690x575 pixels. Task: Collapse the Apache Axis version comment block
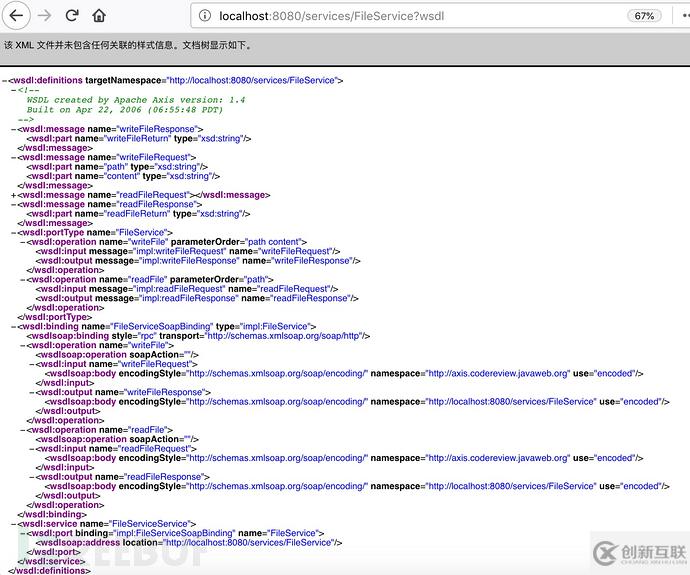tap(13, 90)
